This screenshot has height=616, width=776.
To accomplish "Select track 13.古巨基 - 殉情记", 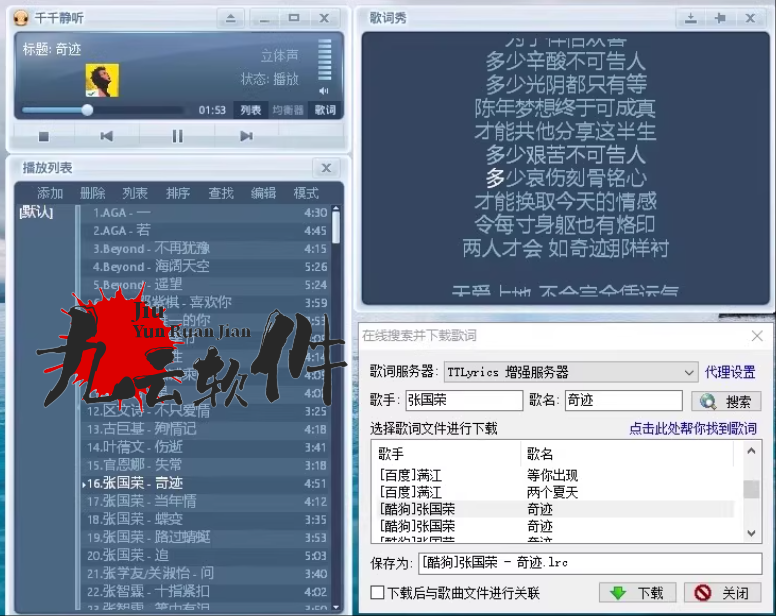I will click(205, 429).
